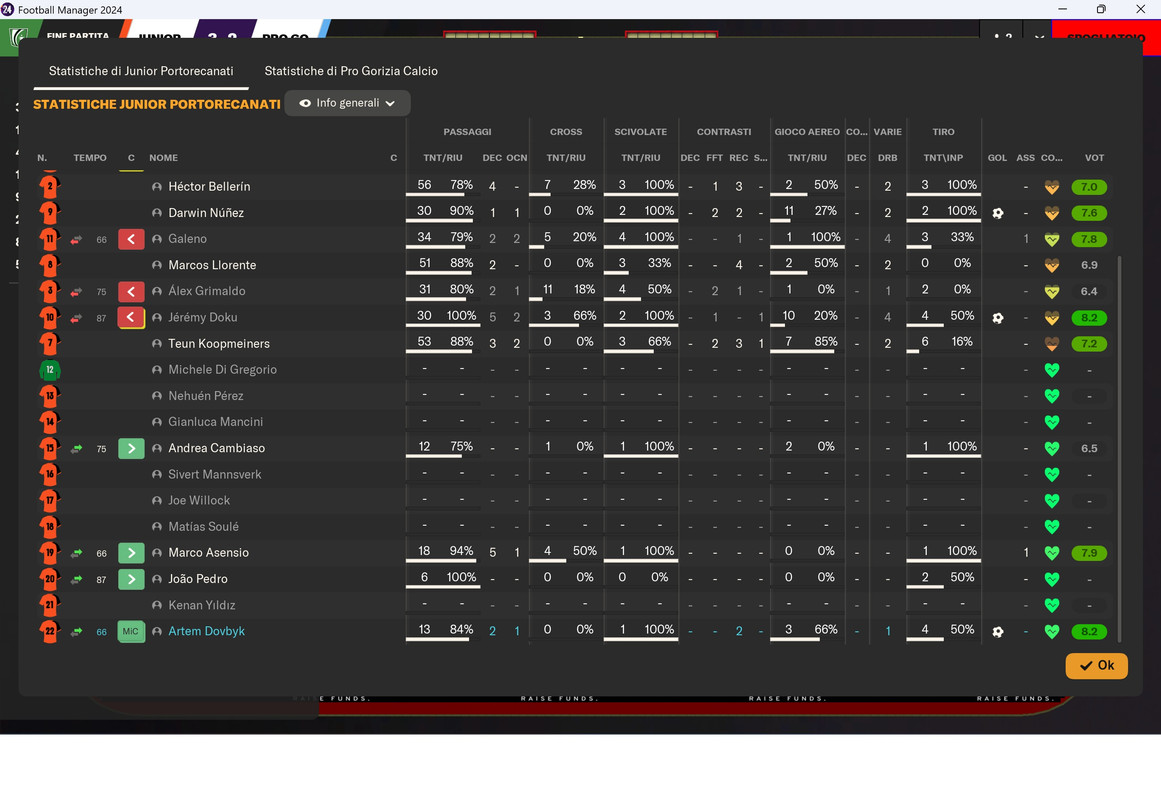This screenshot has width=1161, height=800.
Task: Click Gianluca Mancini's player name
Action: tap(215, 422)
